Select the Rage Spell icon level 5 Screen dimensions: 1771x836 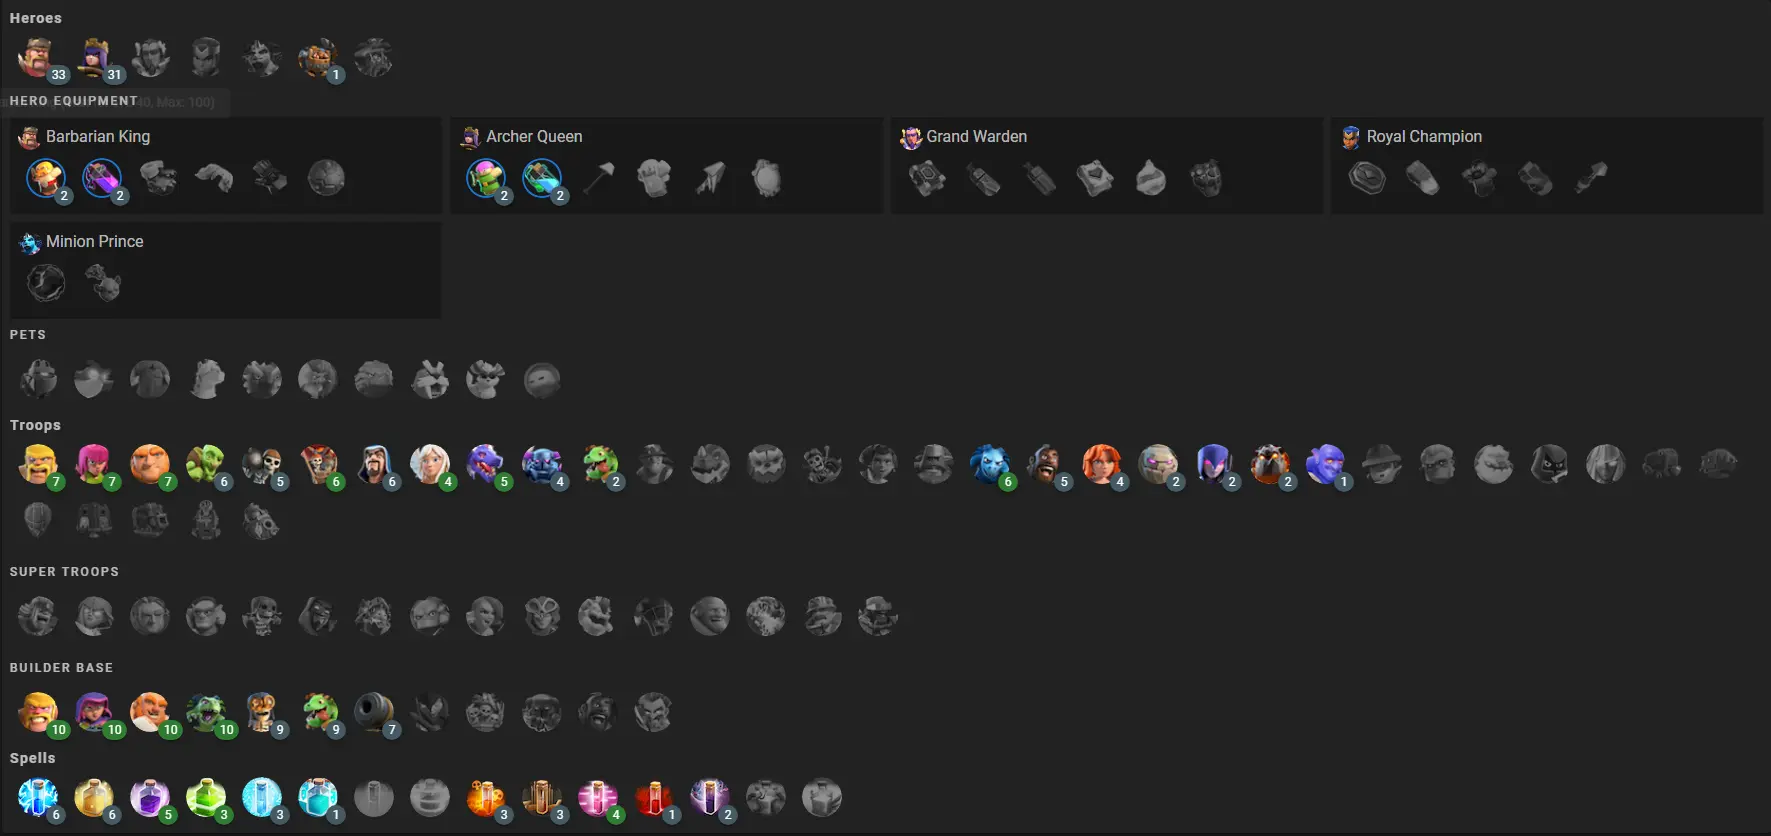point(150,798)
